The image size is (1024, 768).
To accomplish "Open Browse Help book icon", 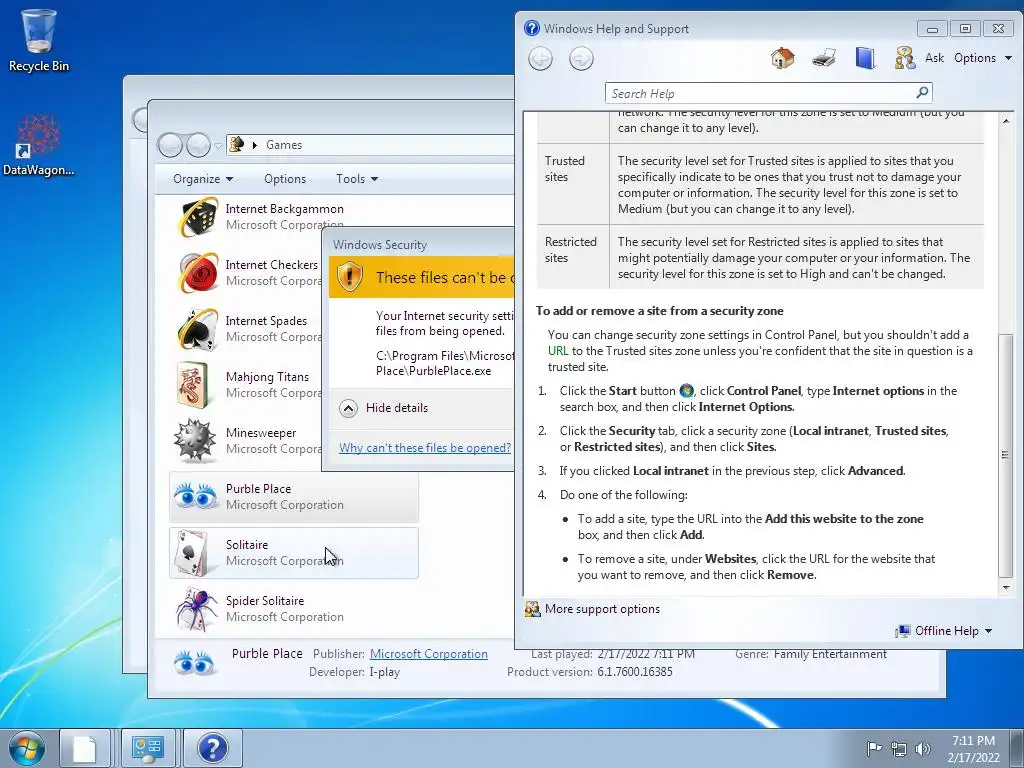I will (865, 58).
